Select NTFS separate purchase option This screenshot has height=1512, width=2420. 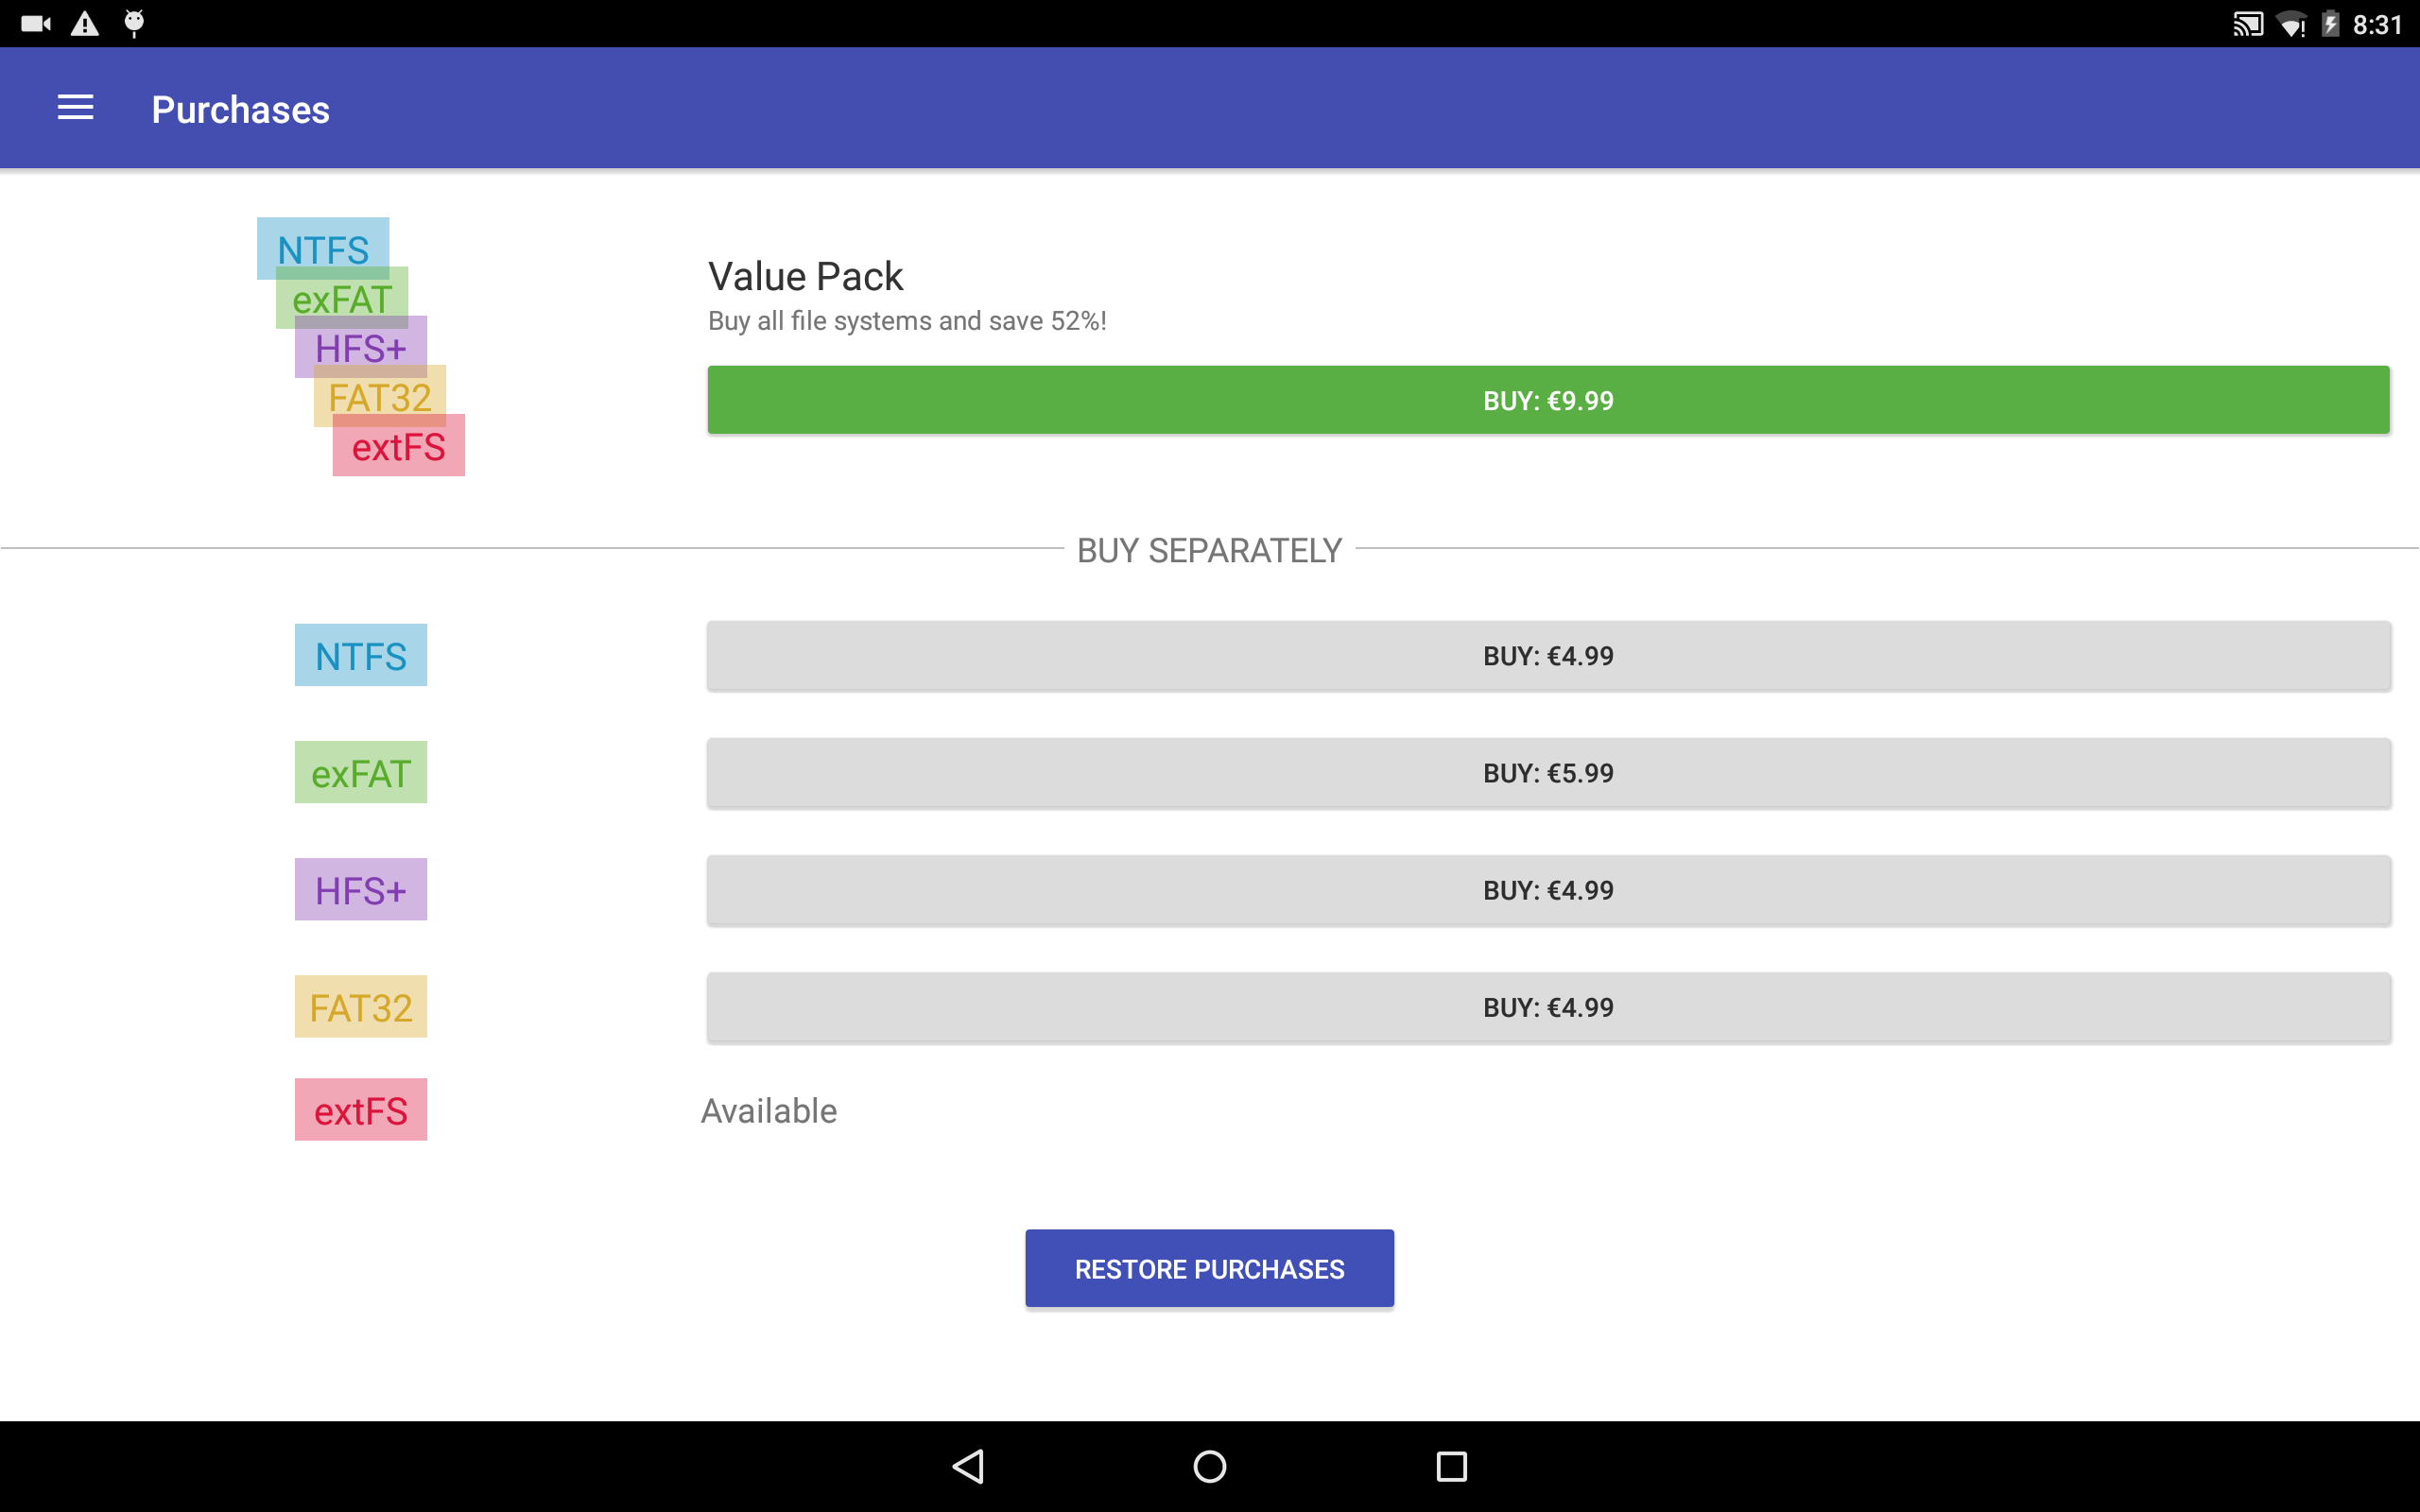tap(1547, 655)
